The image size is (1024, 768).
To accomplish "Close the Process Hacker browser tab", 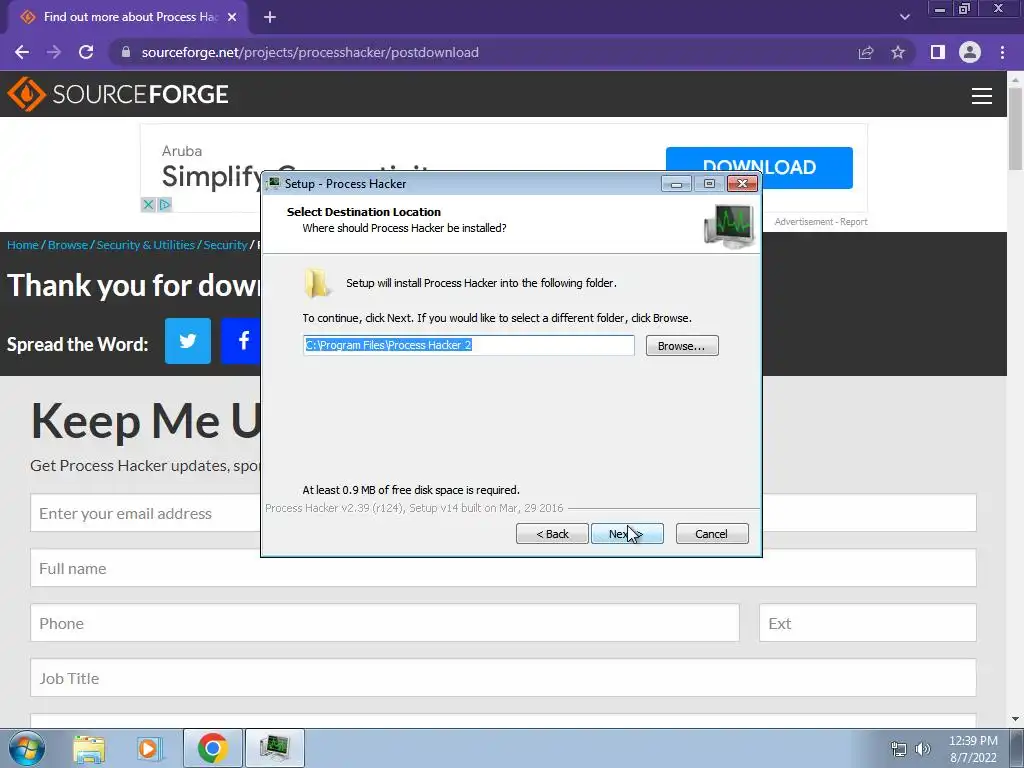I will point(232,17).
